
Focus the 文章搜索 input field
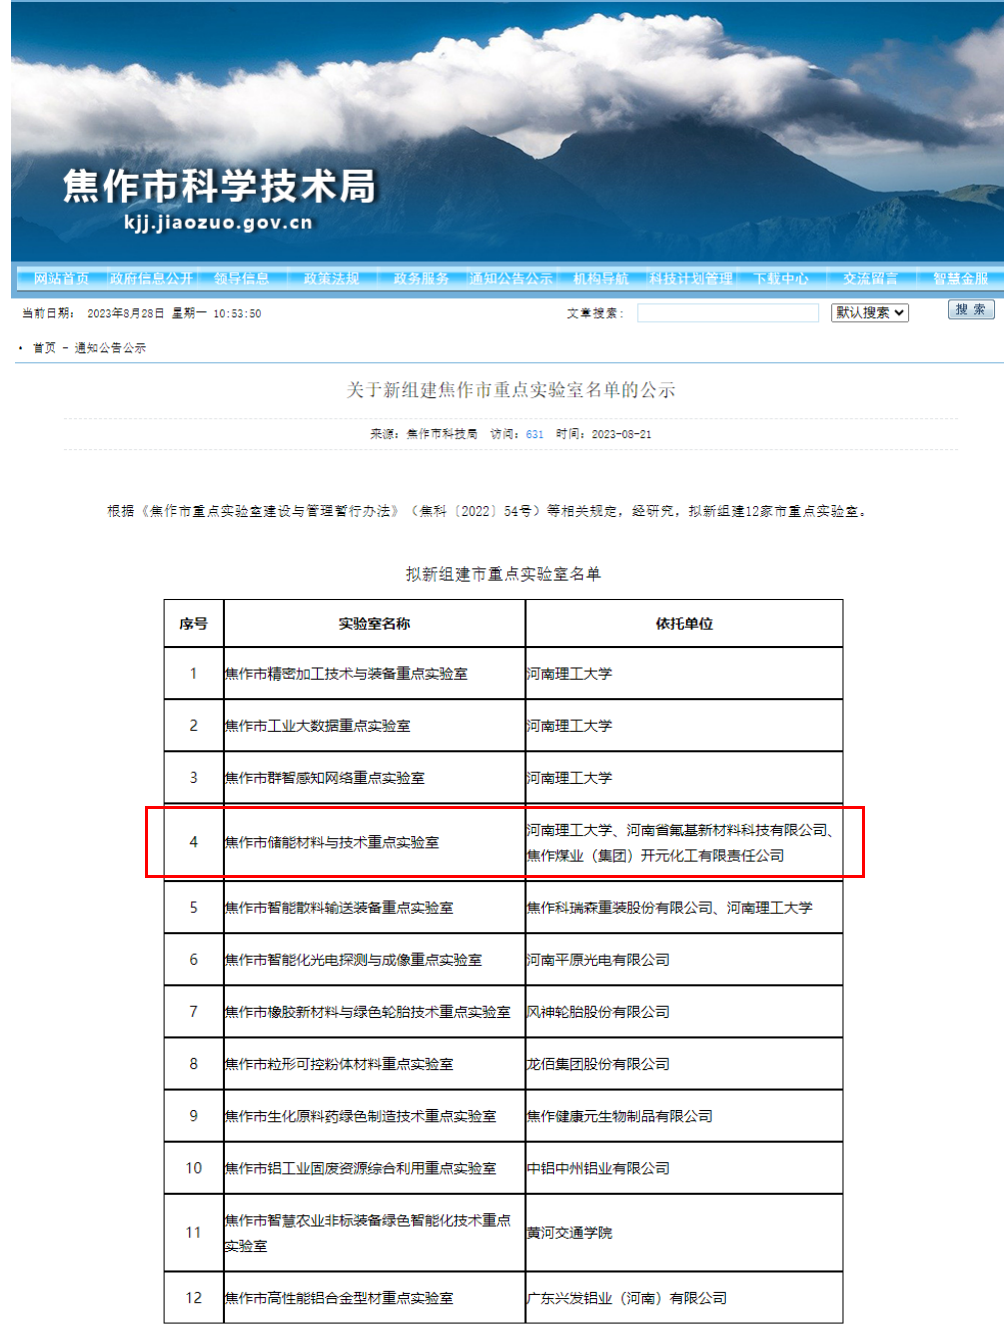tap(728, 313)
